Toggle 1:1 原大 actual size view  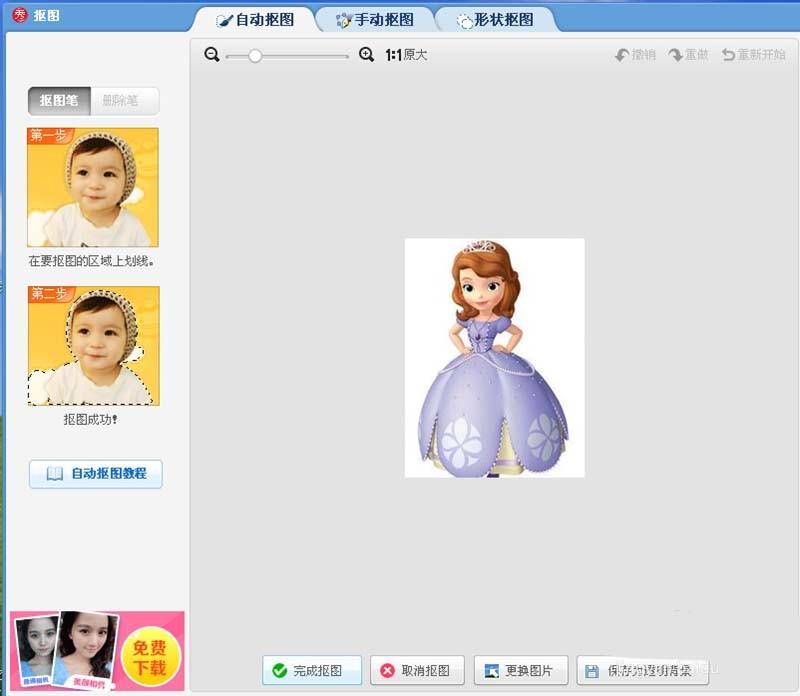click(406, 55)
